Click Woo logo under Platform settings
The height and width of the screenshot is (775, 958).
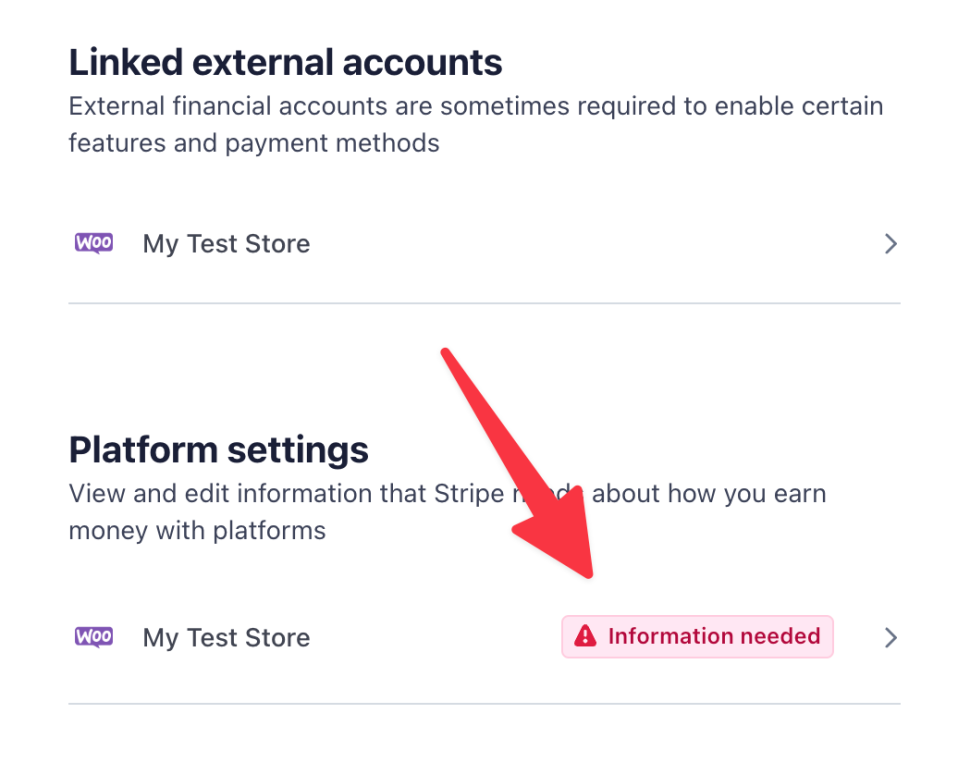pos(94,637)
